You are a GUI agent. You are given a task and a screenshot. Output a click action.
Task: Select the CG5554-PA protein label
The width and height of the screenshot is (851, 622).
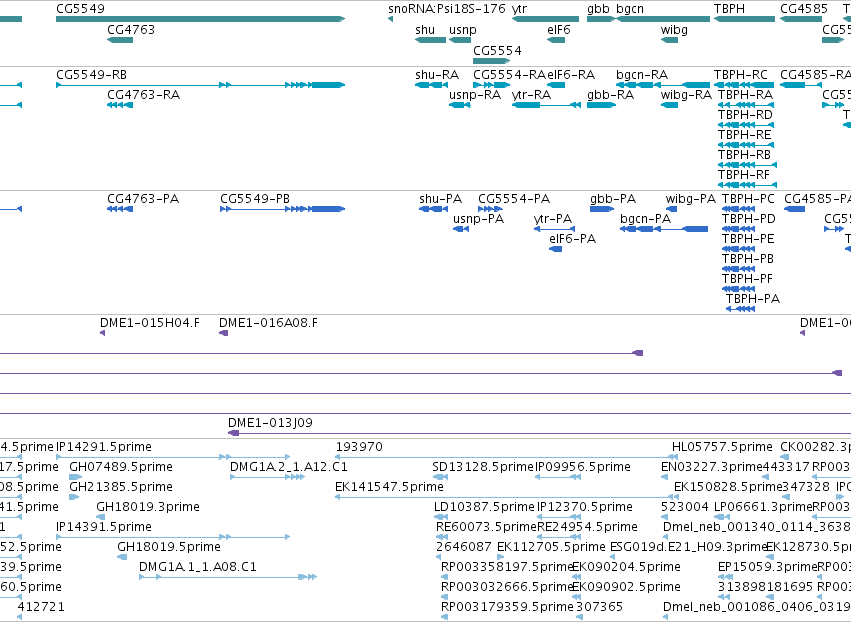coord(513,199)
